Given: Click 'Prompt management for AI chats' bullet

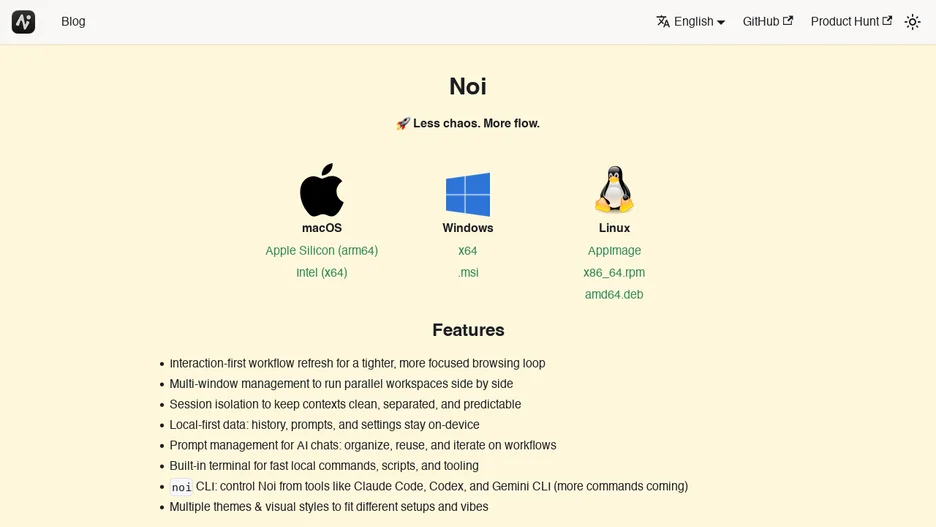Looking at the screenshot, I should click(362, 445).
